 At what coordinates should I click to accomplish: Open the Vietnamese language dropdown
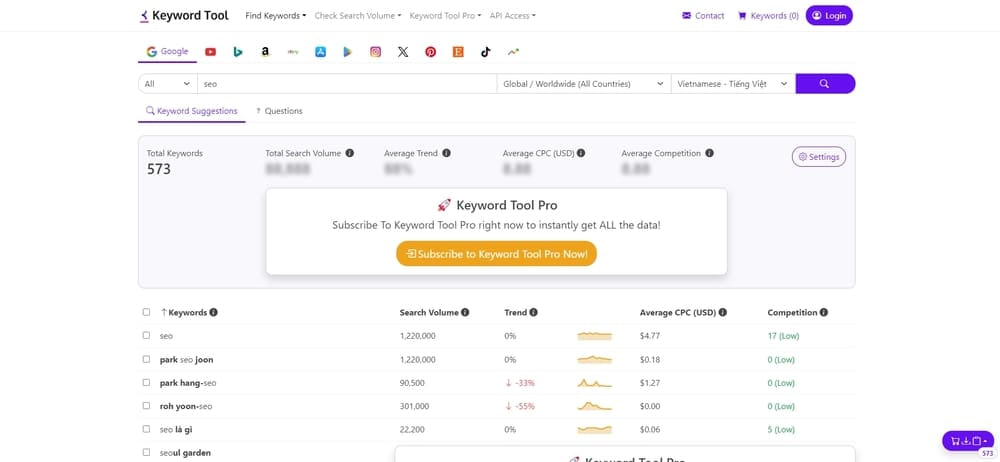coord(733,84)
